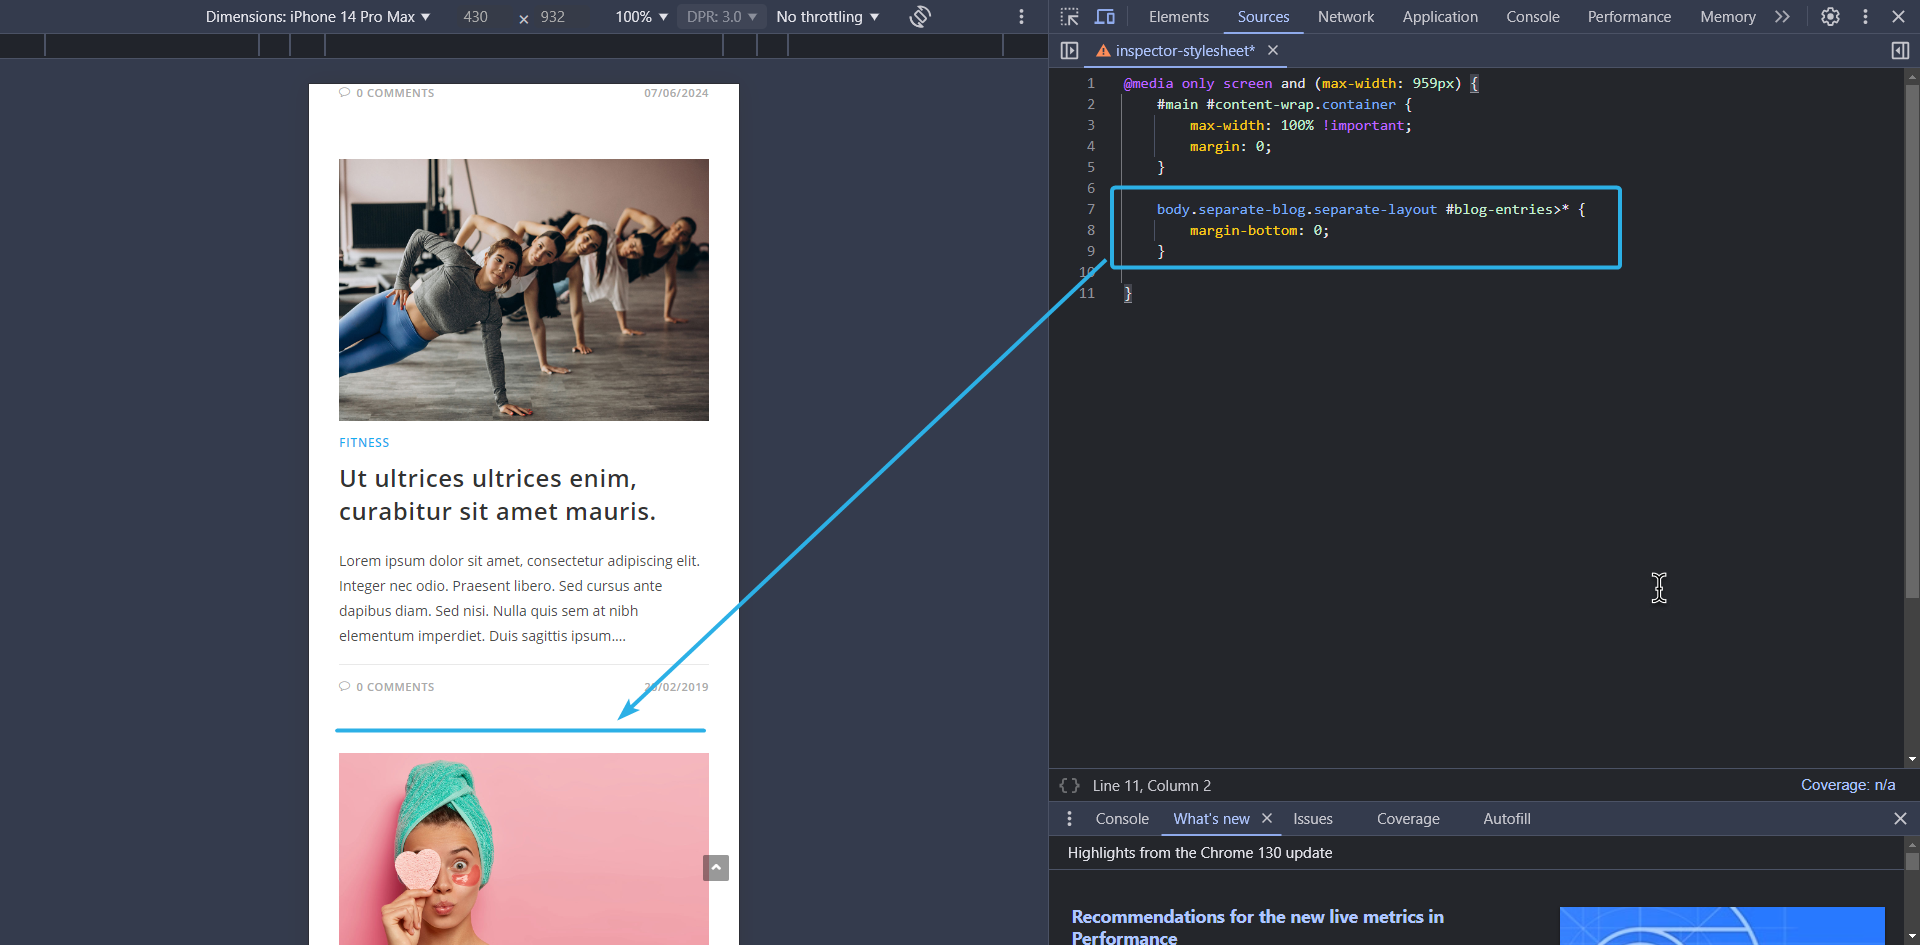This screenshot has height=945, width=1920.
Task: Switch to the Elements tab
Action: (1179, 17)
